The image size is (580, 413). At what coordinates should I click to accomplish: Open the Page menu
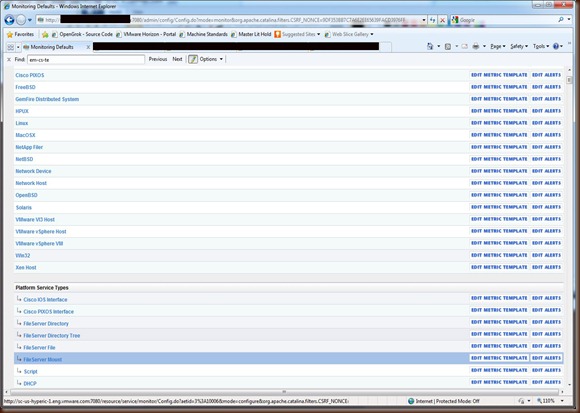point(498,46)
